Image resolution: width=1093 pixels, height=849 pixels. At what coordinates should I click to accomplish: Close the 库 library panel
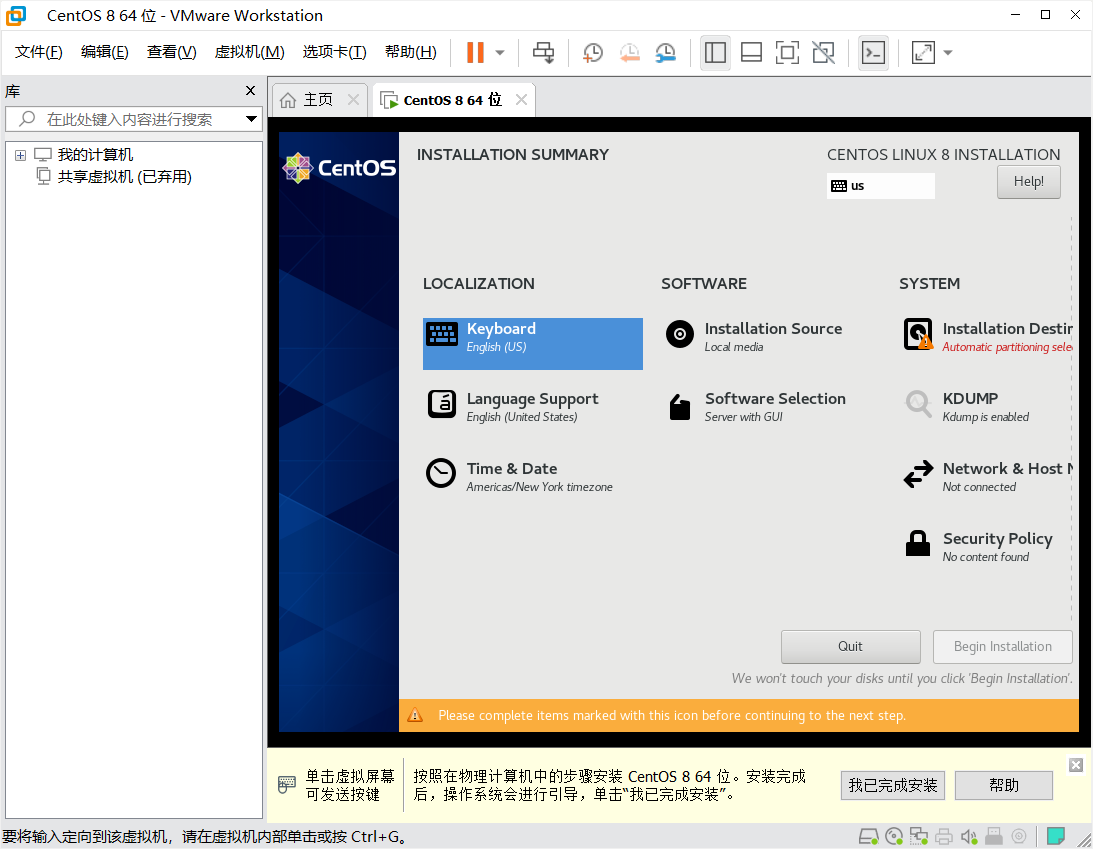pyautogui.click(x=250, y=91)
